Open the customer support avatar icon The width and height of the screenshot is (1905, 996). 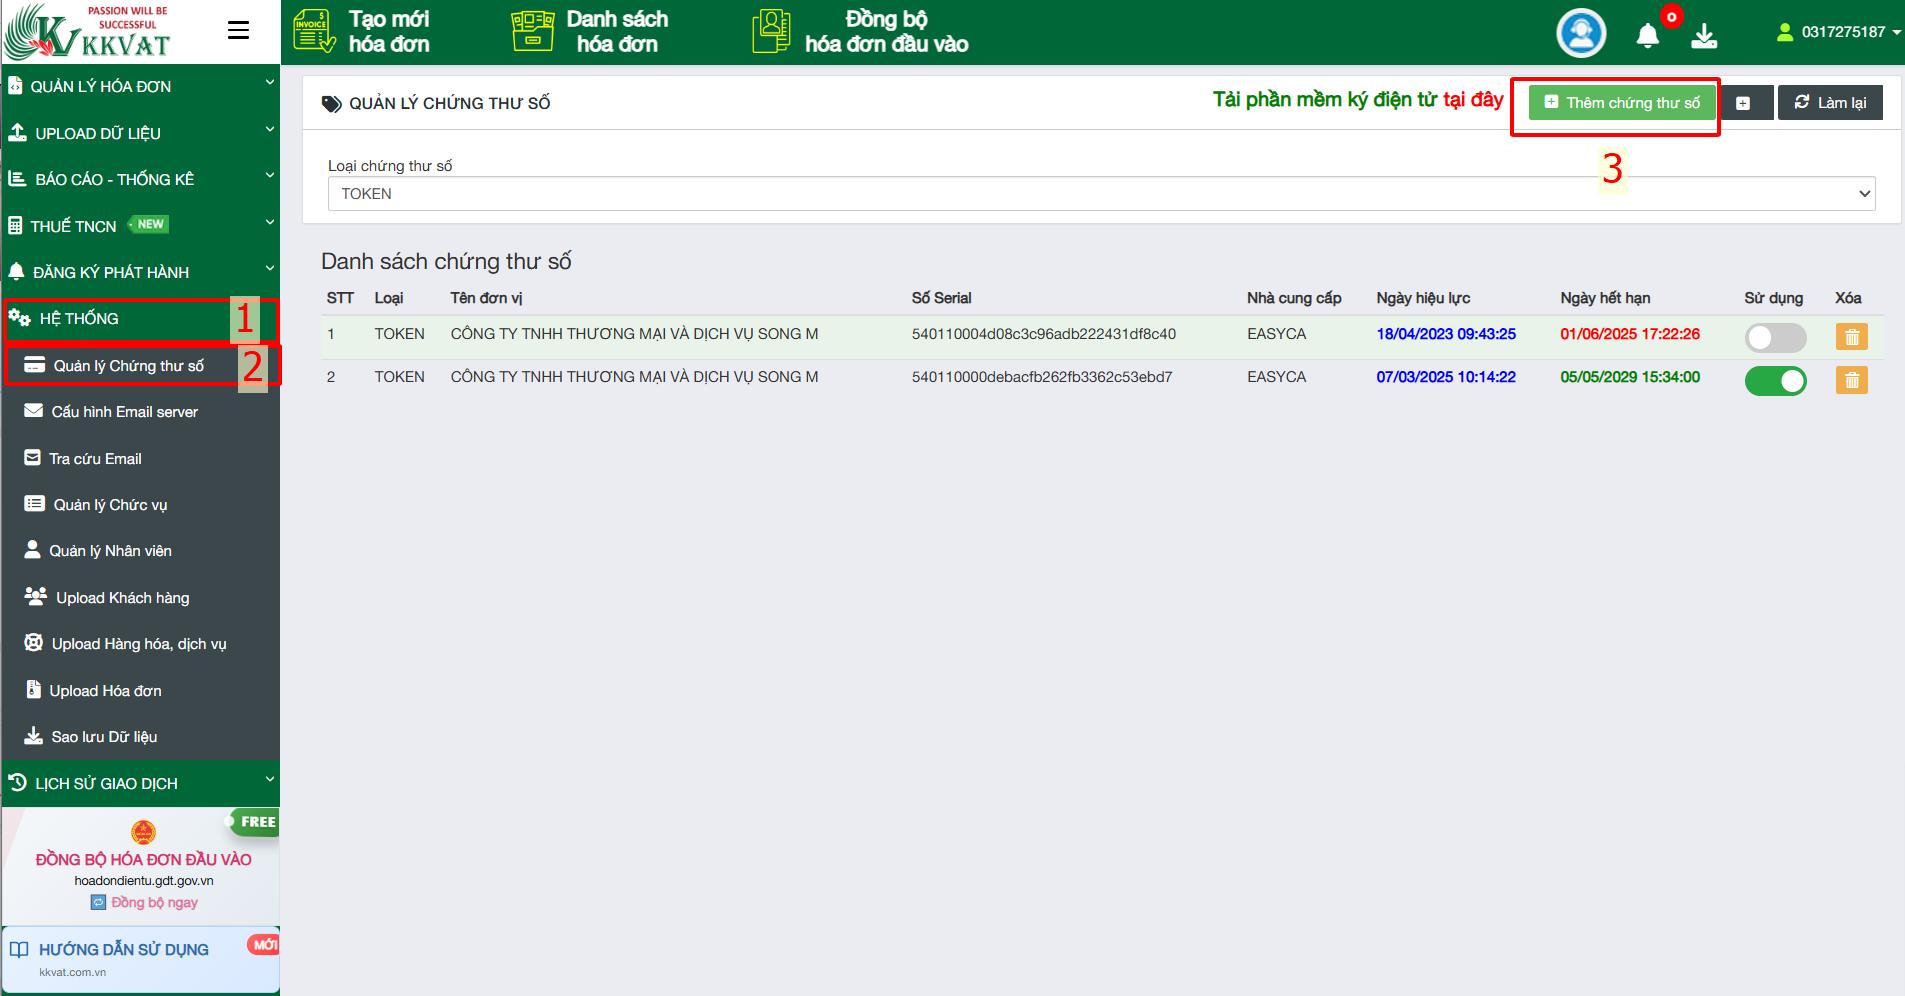1581,33
